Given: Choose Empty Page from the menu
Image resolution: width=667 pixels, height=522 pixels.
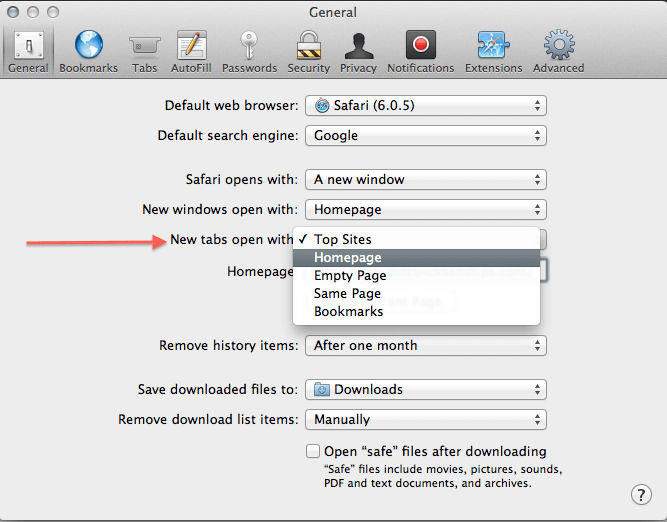Looking at the screenshot, I should (x=416, y=276).
